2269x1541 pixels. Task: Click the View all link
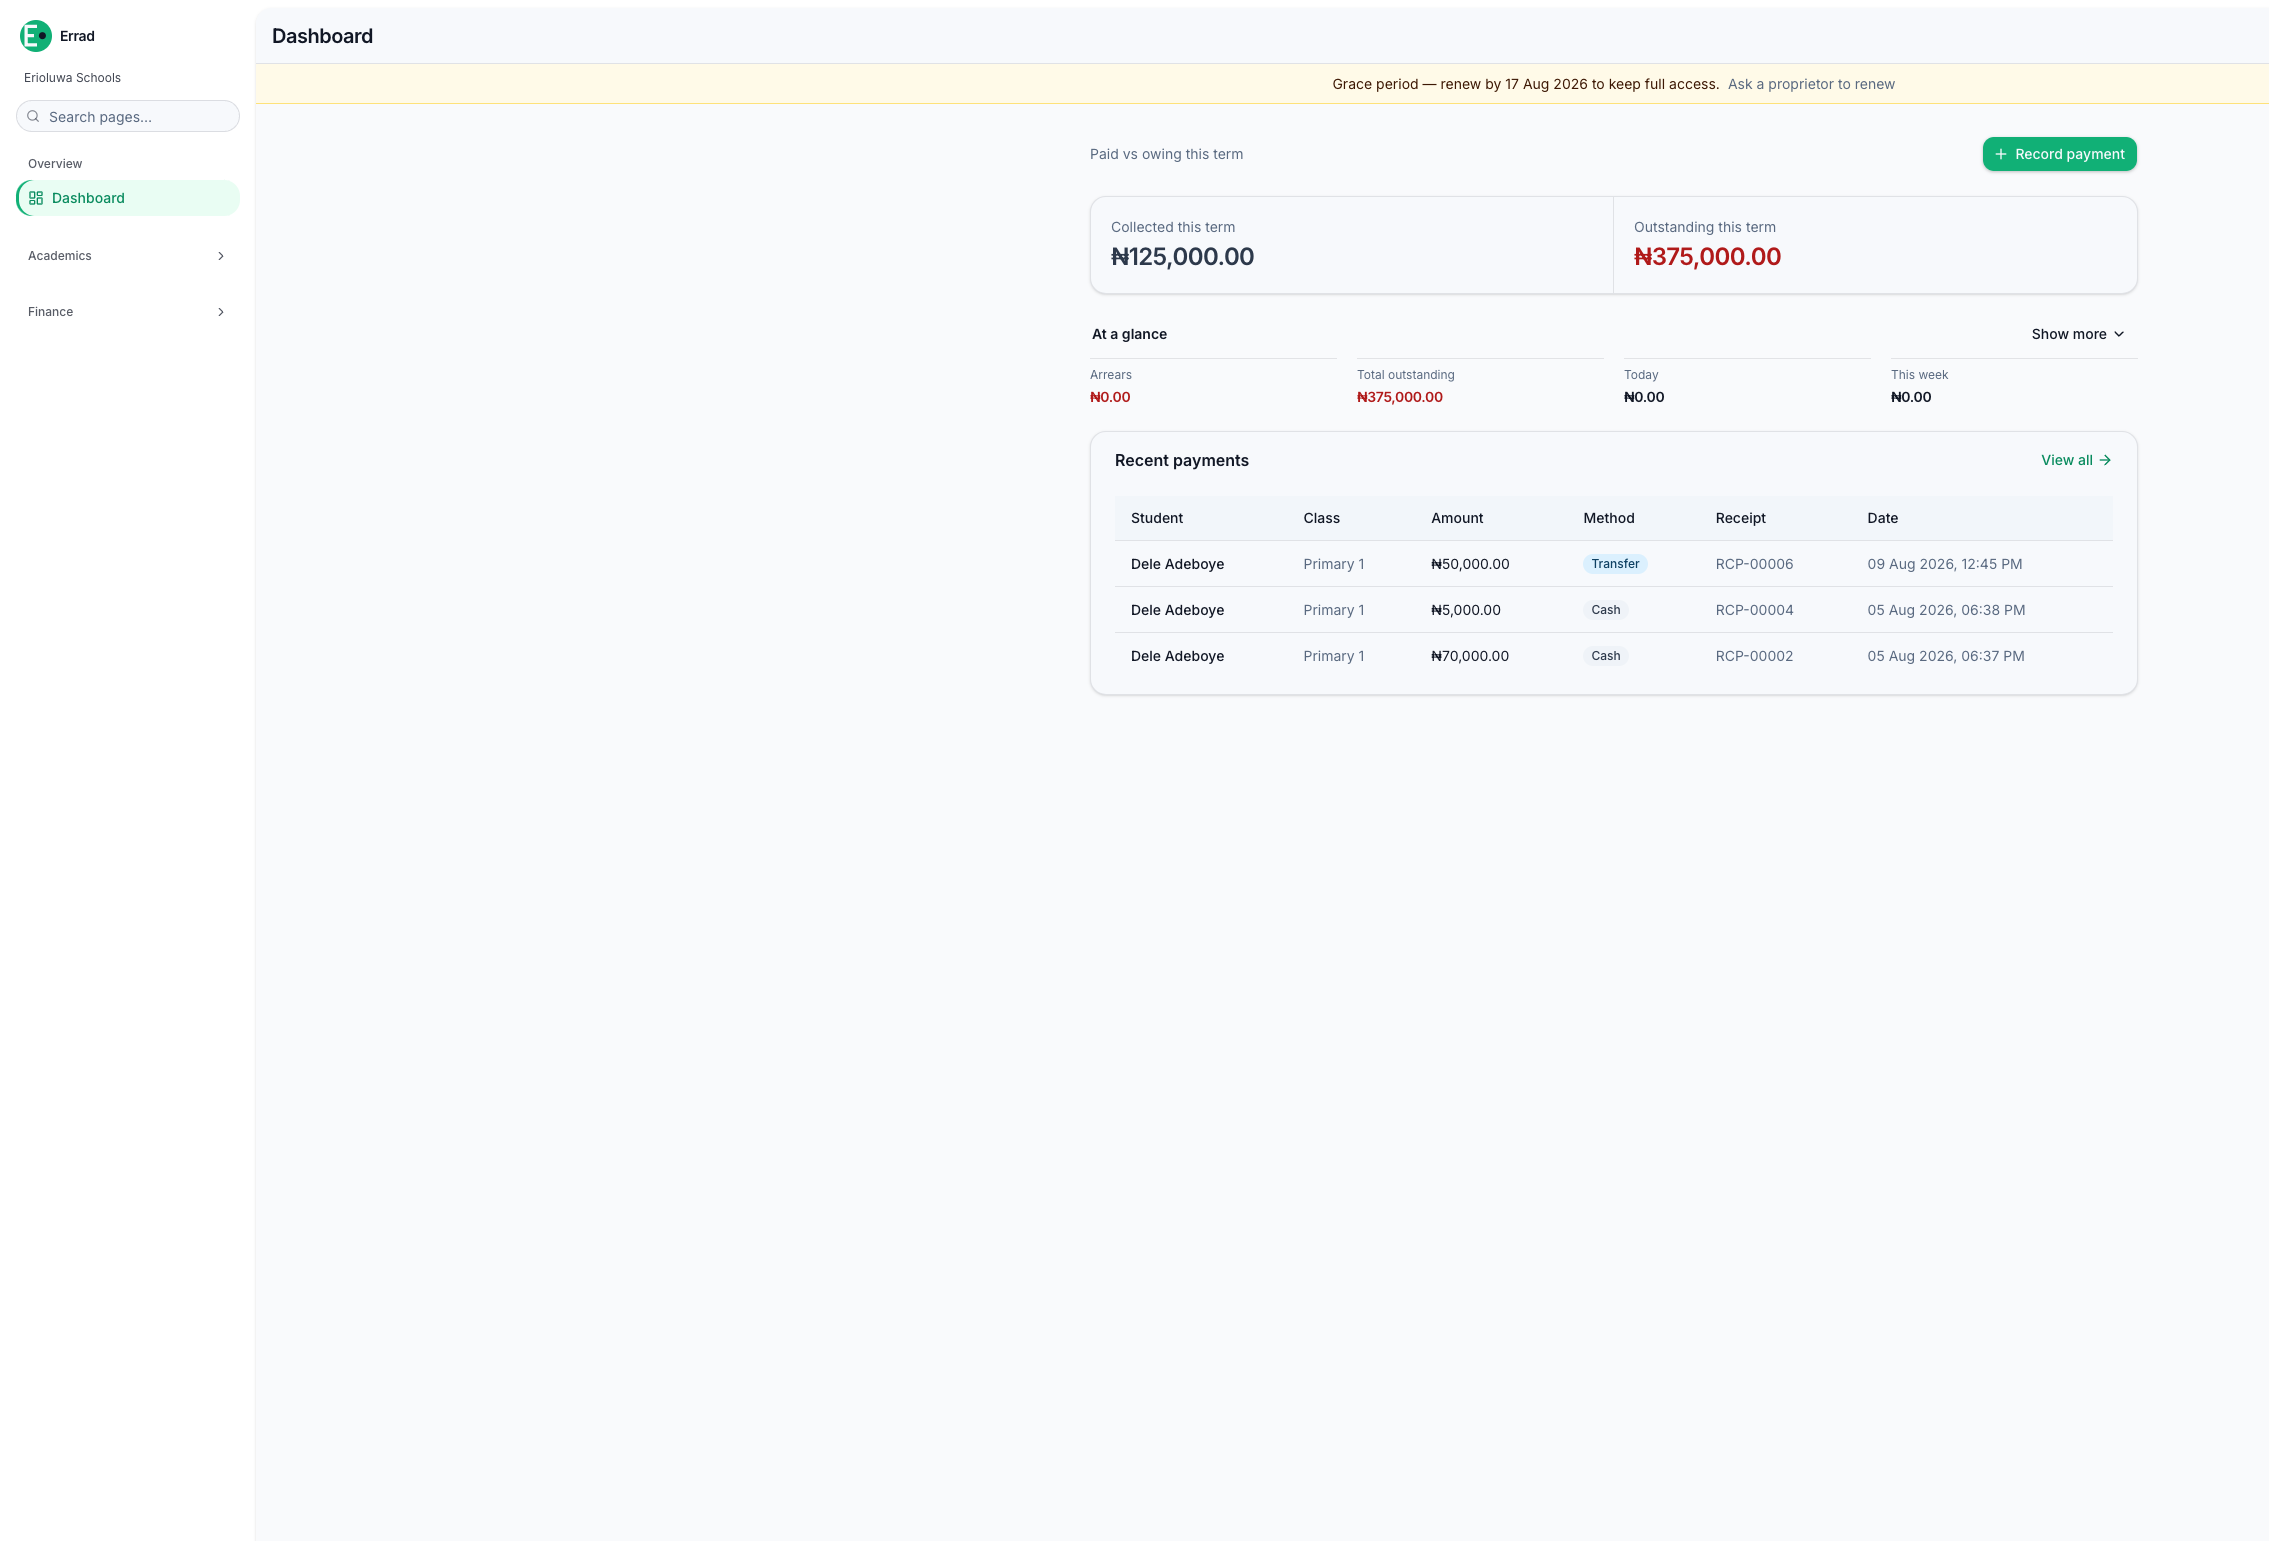pos(2076,460)
